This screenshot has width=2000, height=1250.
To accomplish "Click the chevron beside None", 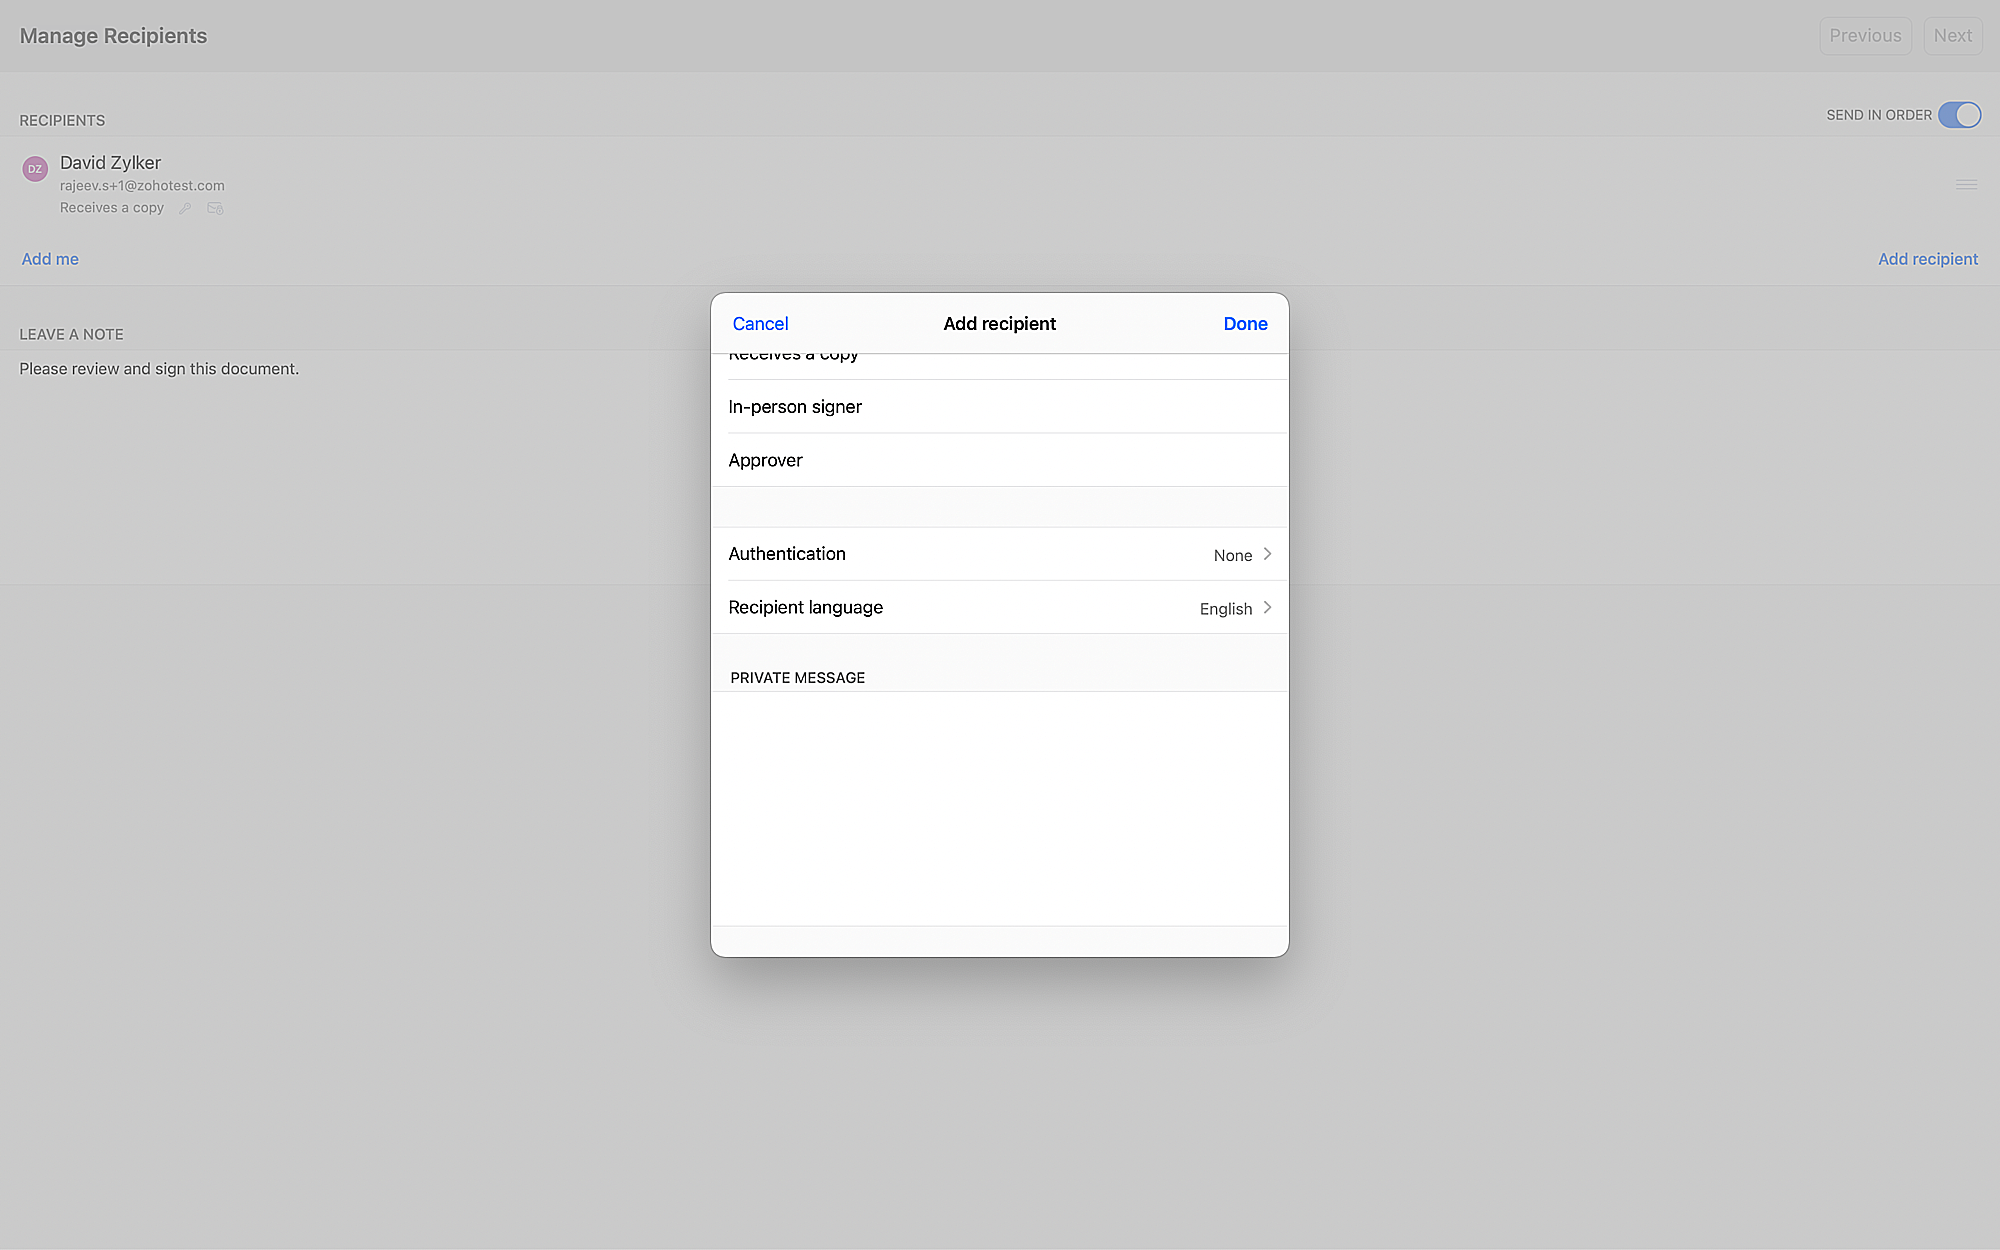I will click(1267, 554).
